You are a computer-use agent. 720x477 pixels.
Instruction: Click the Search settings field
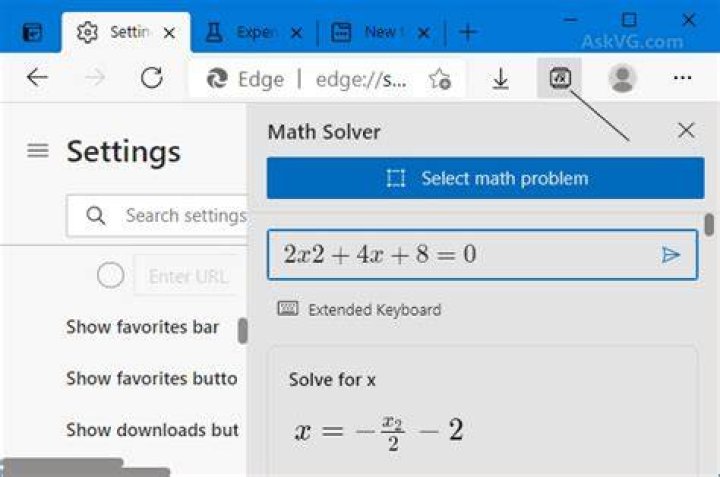tap(158, 216)
